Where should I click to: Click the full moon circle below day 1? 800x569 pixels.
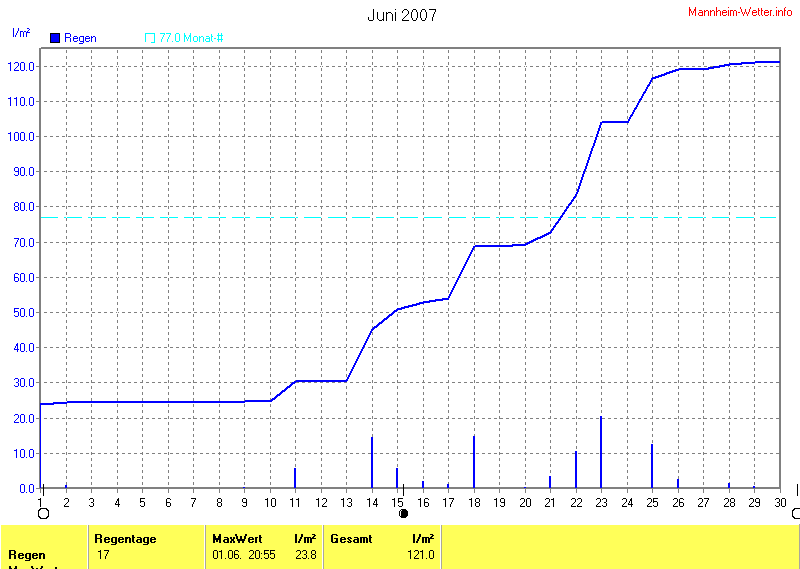pos(43,514)
